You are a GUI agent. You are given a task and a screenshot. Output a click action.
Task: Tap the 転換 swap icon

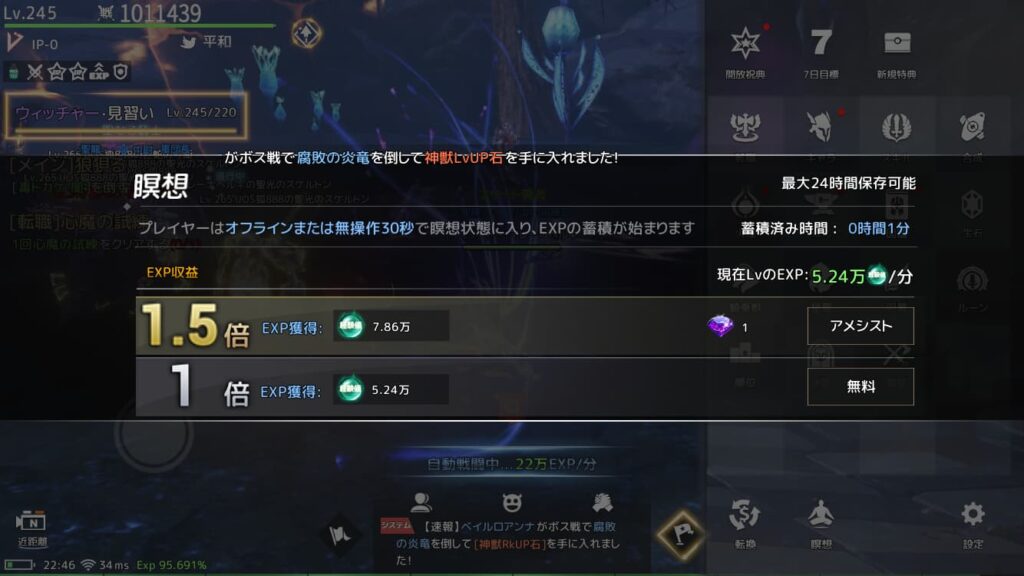tap(745, 523)
